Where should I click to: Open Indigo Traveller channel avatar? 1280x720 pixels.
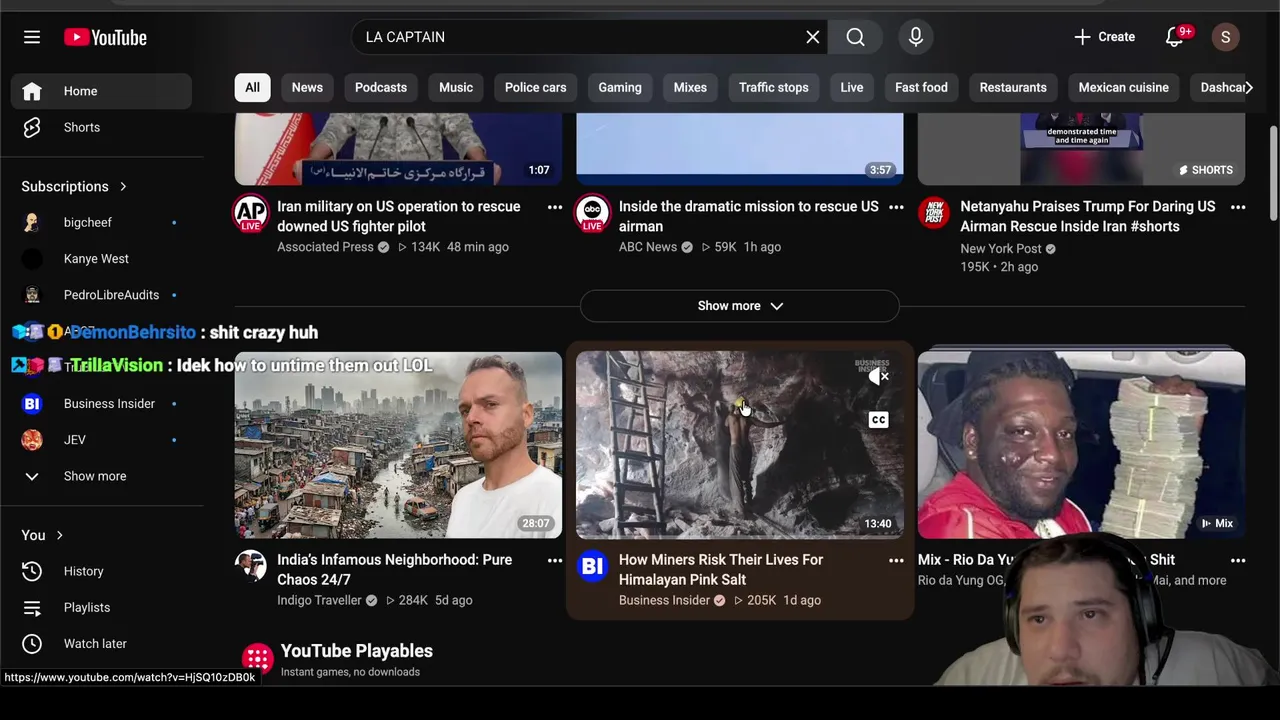251,565
